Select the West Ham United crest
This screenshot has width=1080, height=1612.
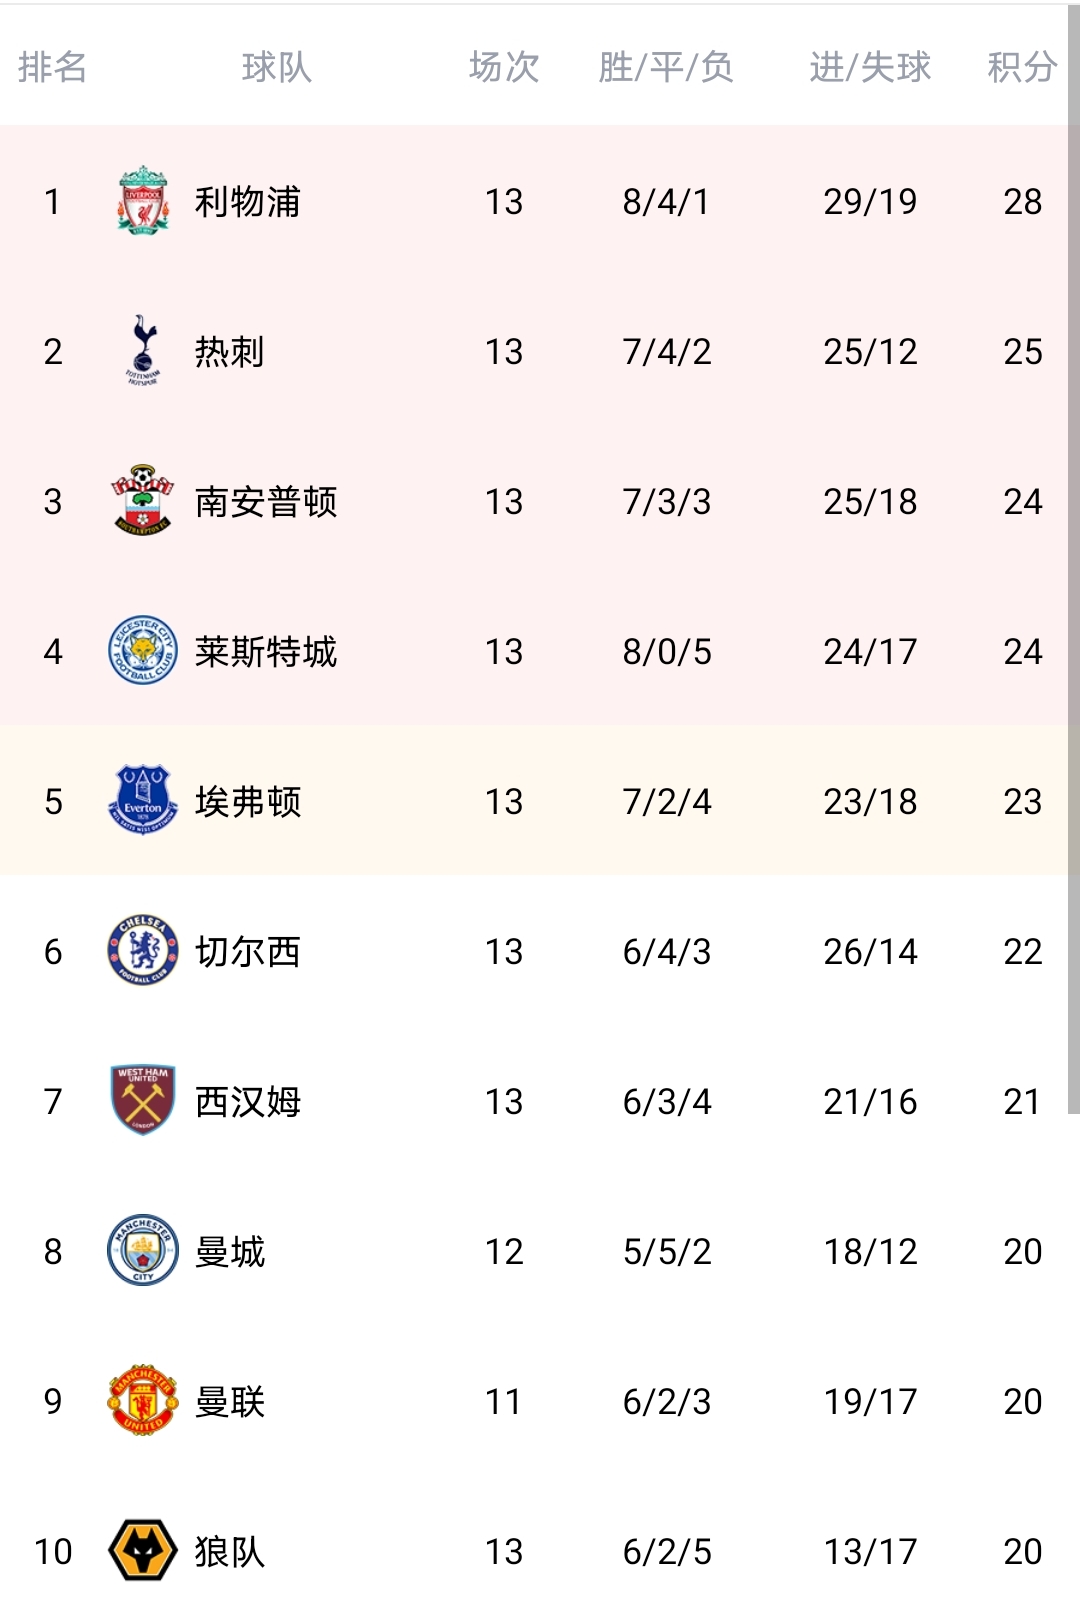point(143,1101)
